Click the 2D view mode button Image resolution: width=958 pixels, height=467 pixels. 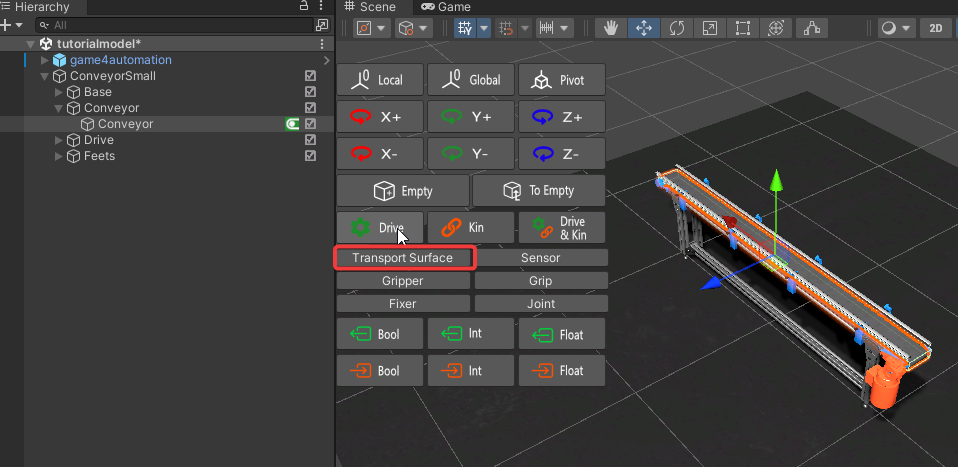(936, 29)
